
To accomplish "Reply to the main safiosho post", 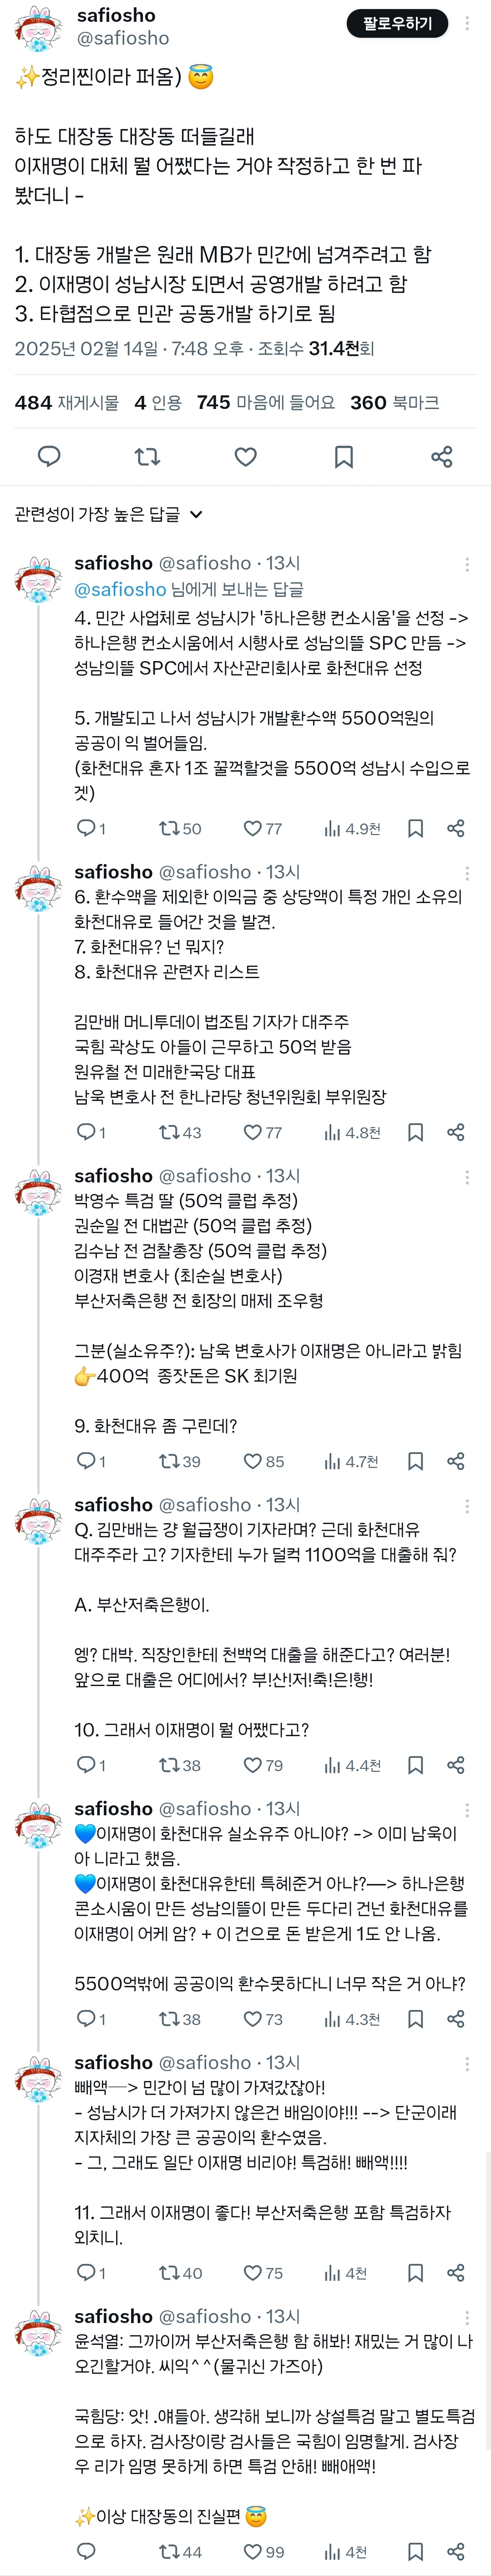I will pyautogui.click(x=49, y=456).
